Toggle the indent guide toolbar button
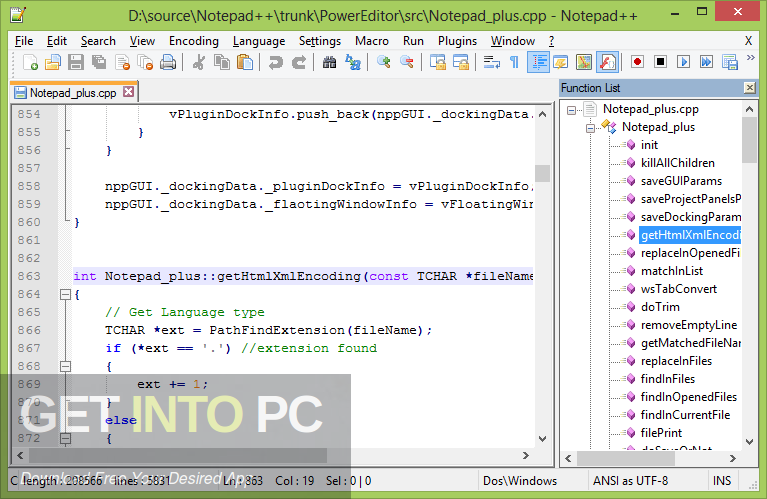 (x=538, y=63)
